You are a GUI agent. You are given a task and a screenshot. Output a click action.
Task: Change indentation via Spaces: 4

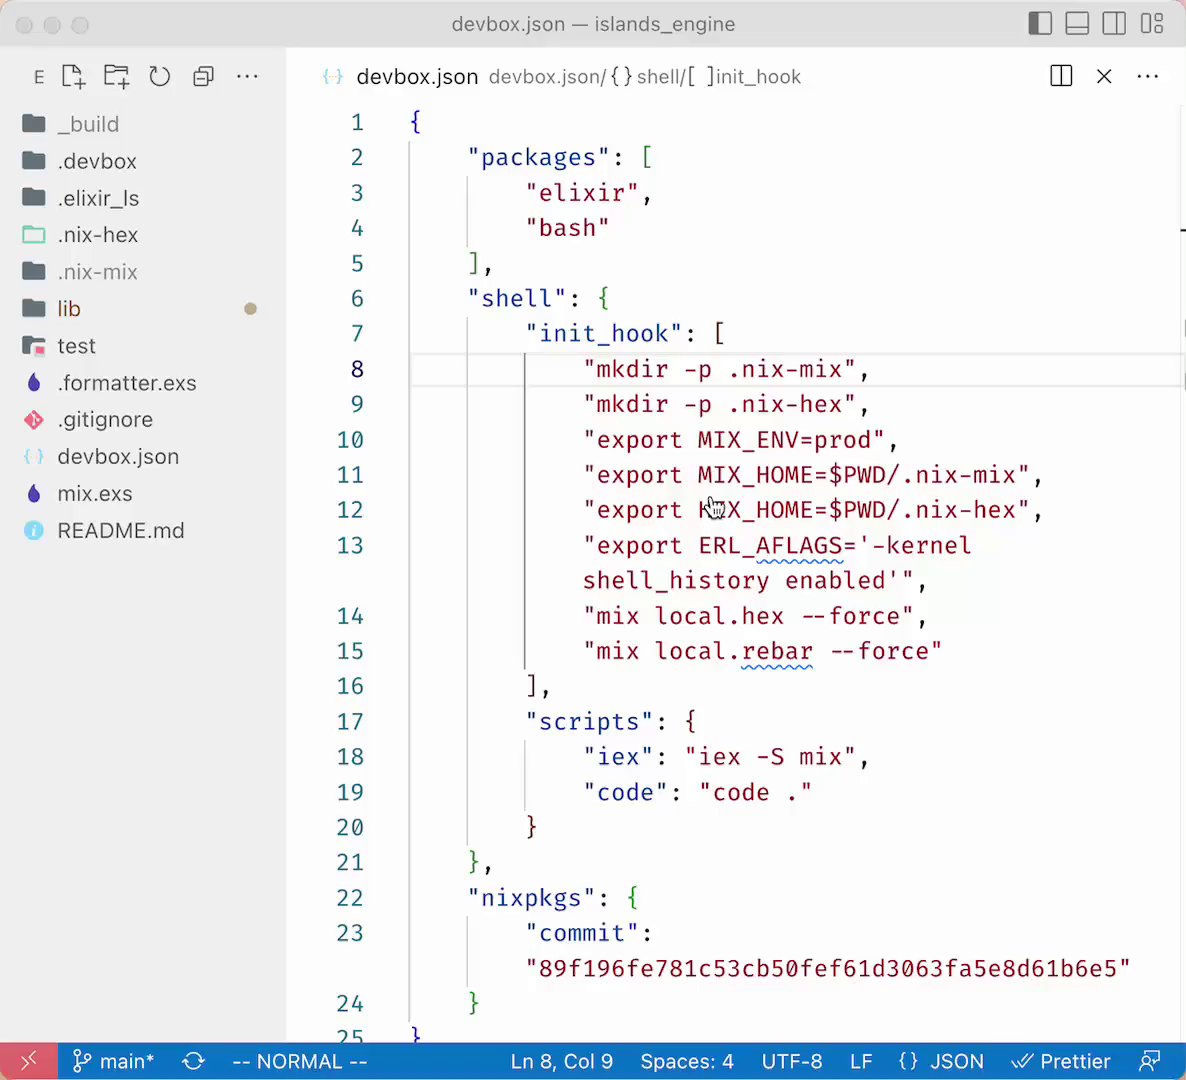(x=687, y=1061)
